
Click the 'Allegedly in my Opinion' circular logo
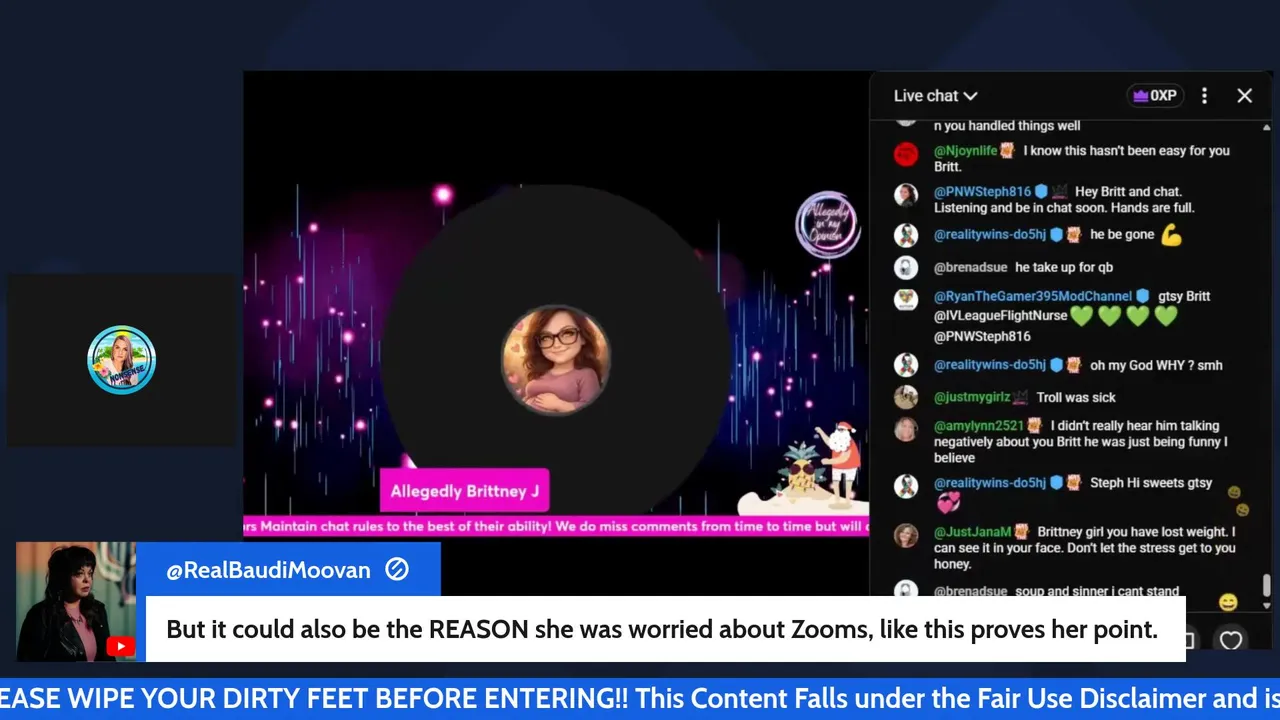point(827,225)
